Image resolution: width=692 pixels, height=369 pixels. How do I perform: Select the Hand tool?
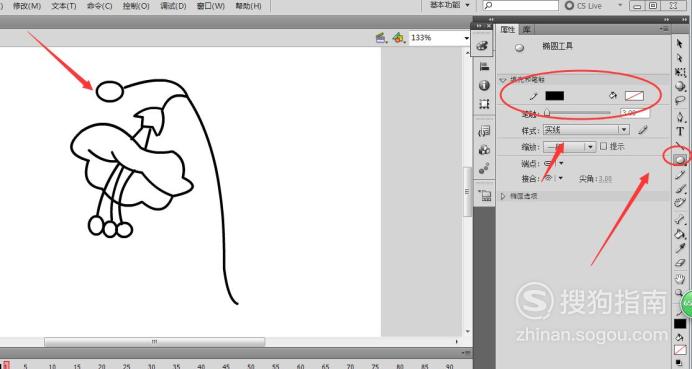(x=680, y=279)
